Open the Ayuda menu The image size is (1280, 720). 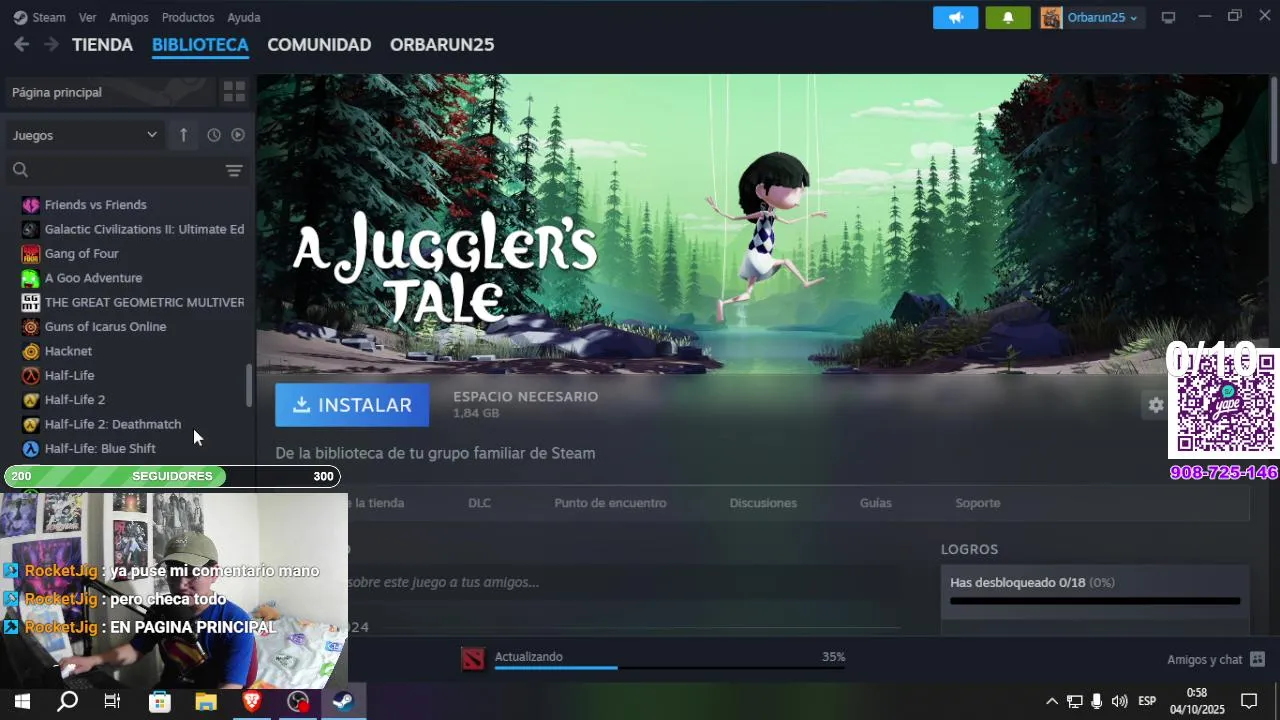pos(244,17)
